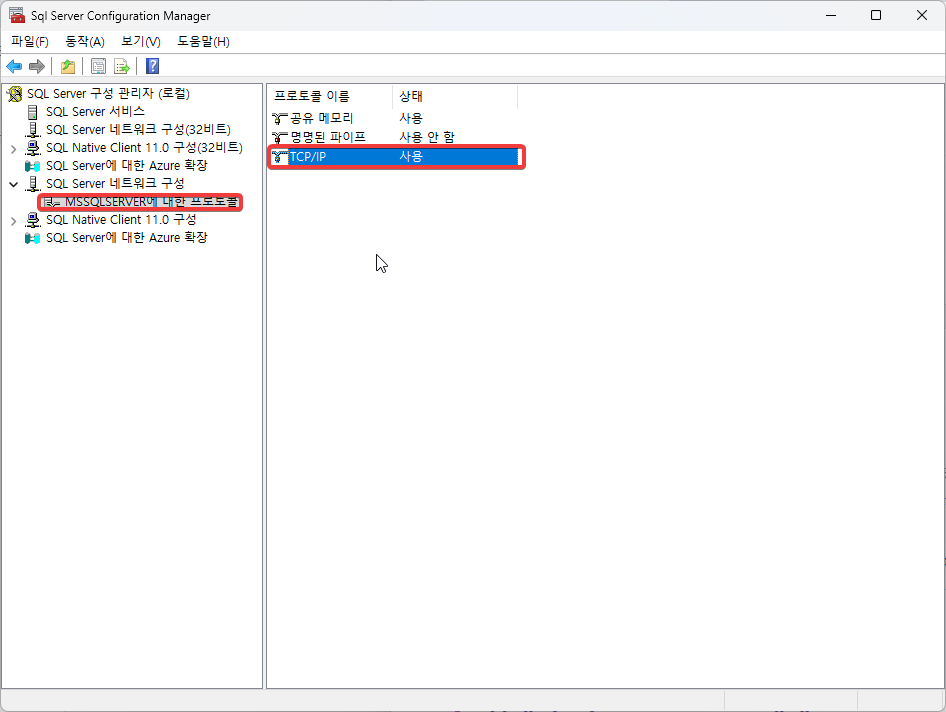Click the first SQL Server Azure 확장 icon

pyautogui.click(x=33, y=166)
